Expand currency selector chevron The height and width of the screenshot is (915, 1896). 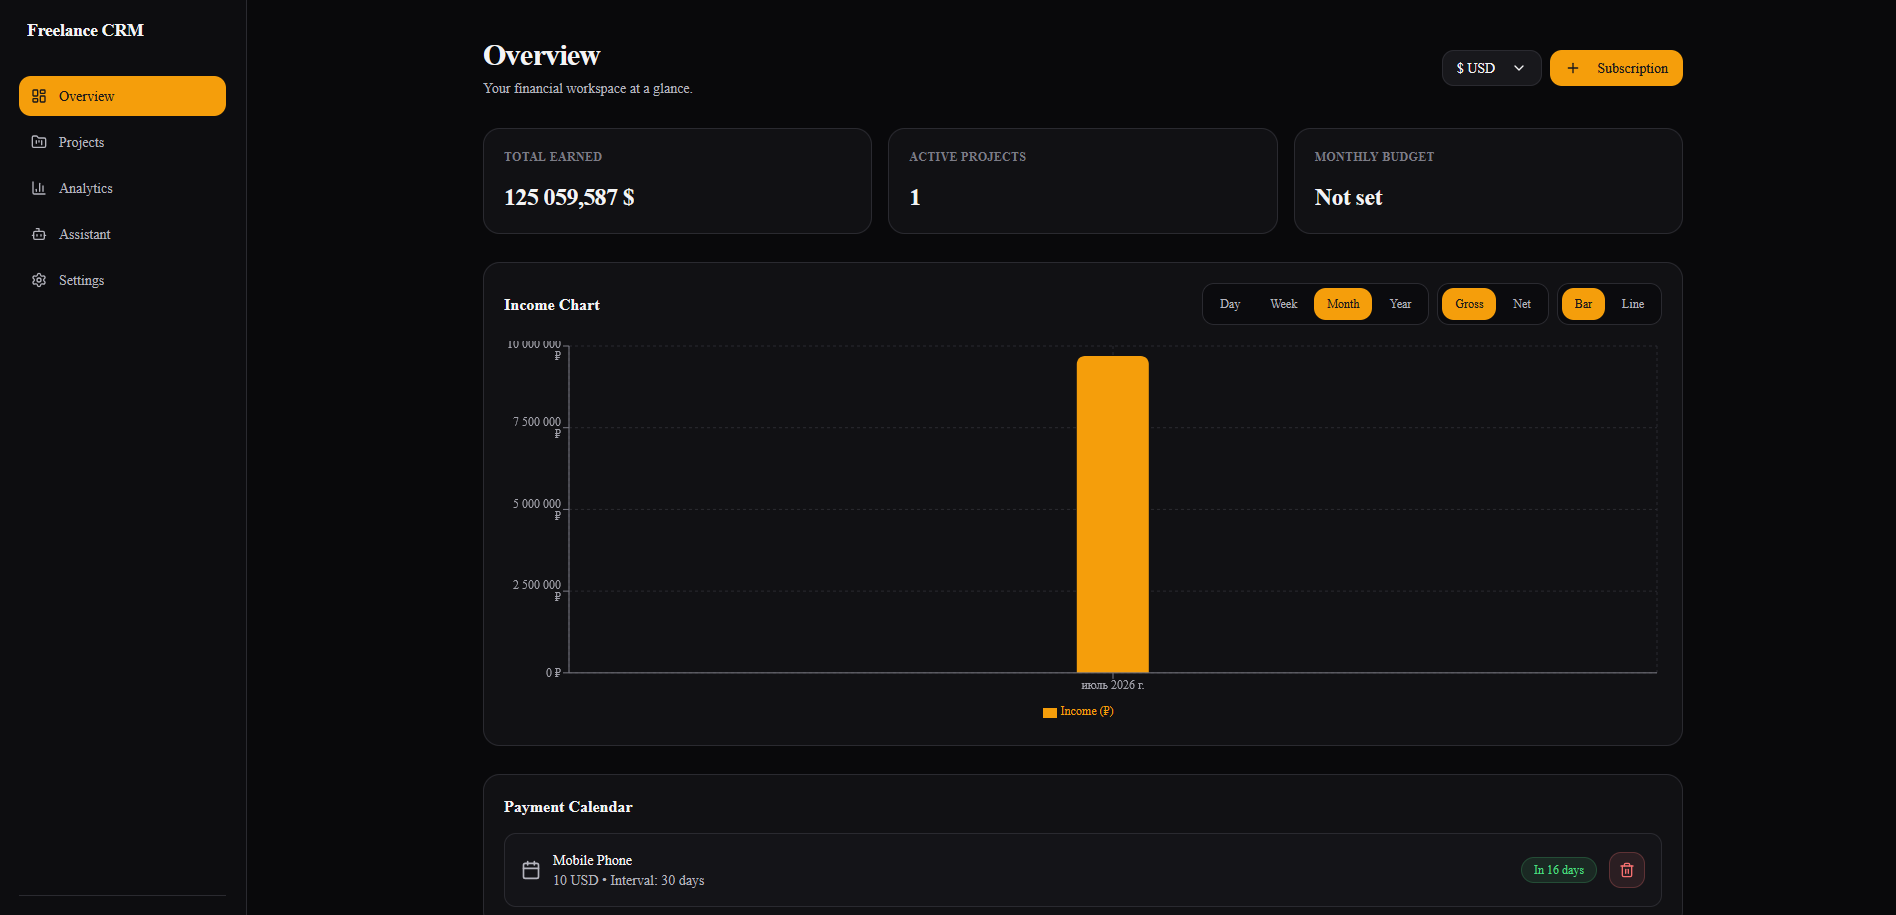[x=1519, y=68]
